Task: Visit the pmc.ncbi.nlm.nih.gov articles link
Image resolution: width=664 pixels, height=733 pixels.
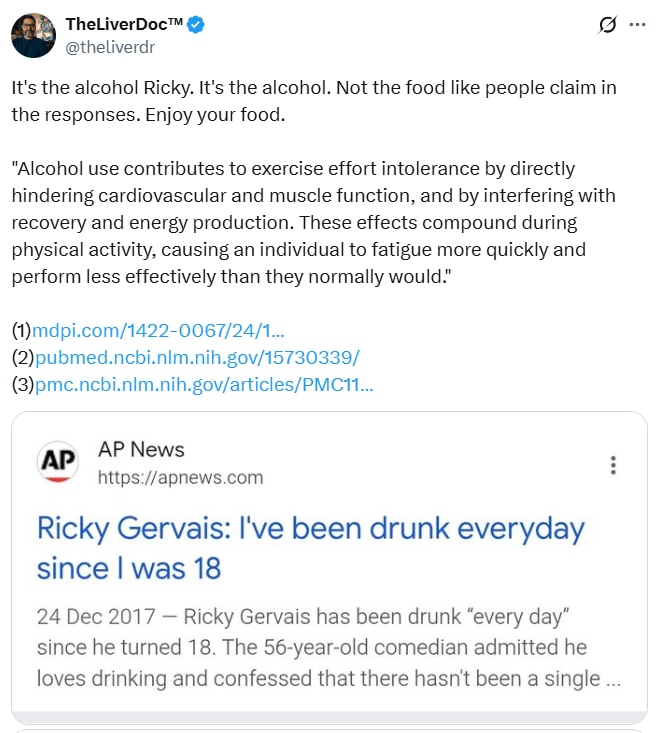Action: 204,384
